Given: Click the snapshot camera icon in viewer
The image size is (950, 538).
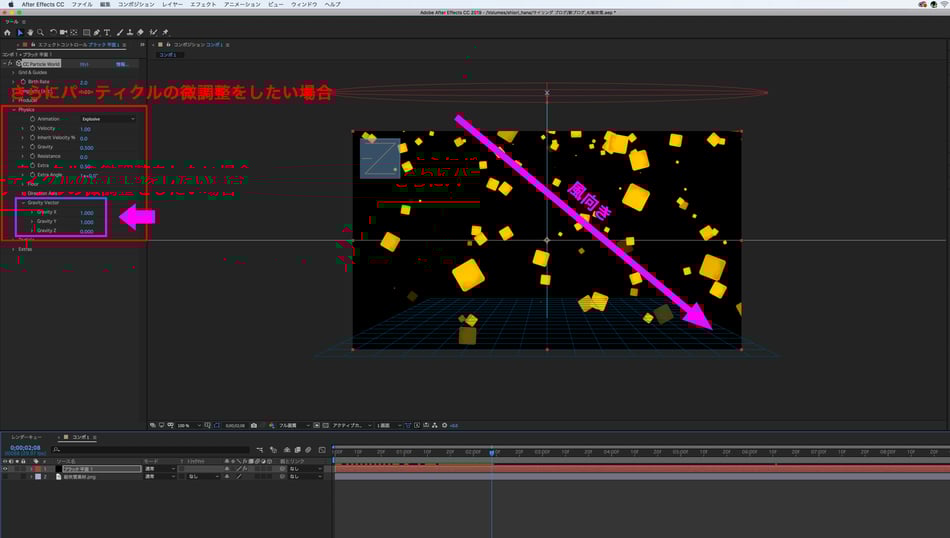Looking at the screenshot, I should pos(254,425).
